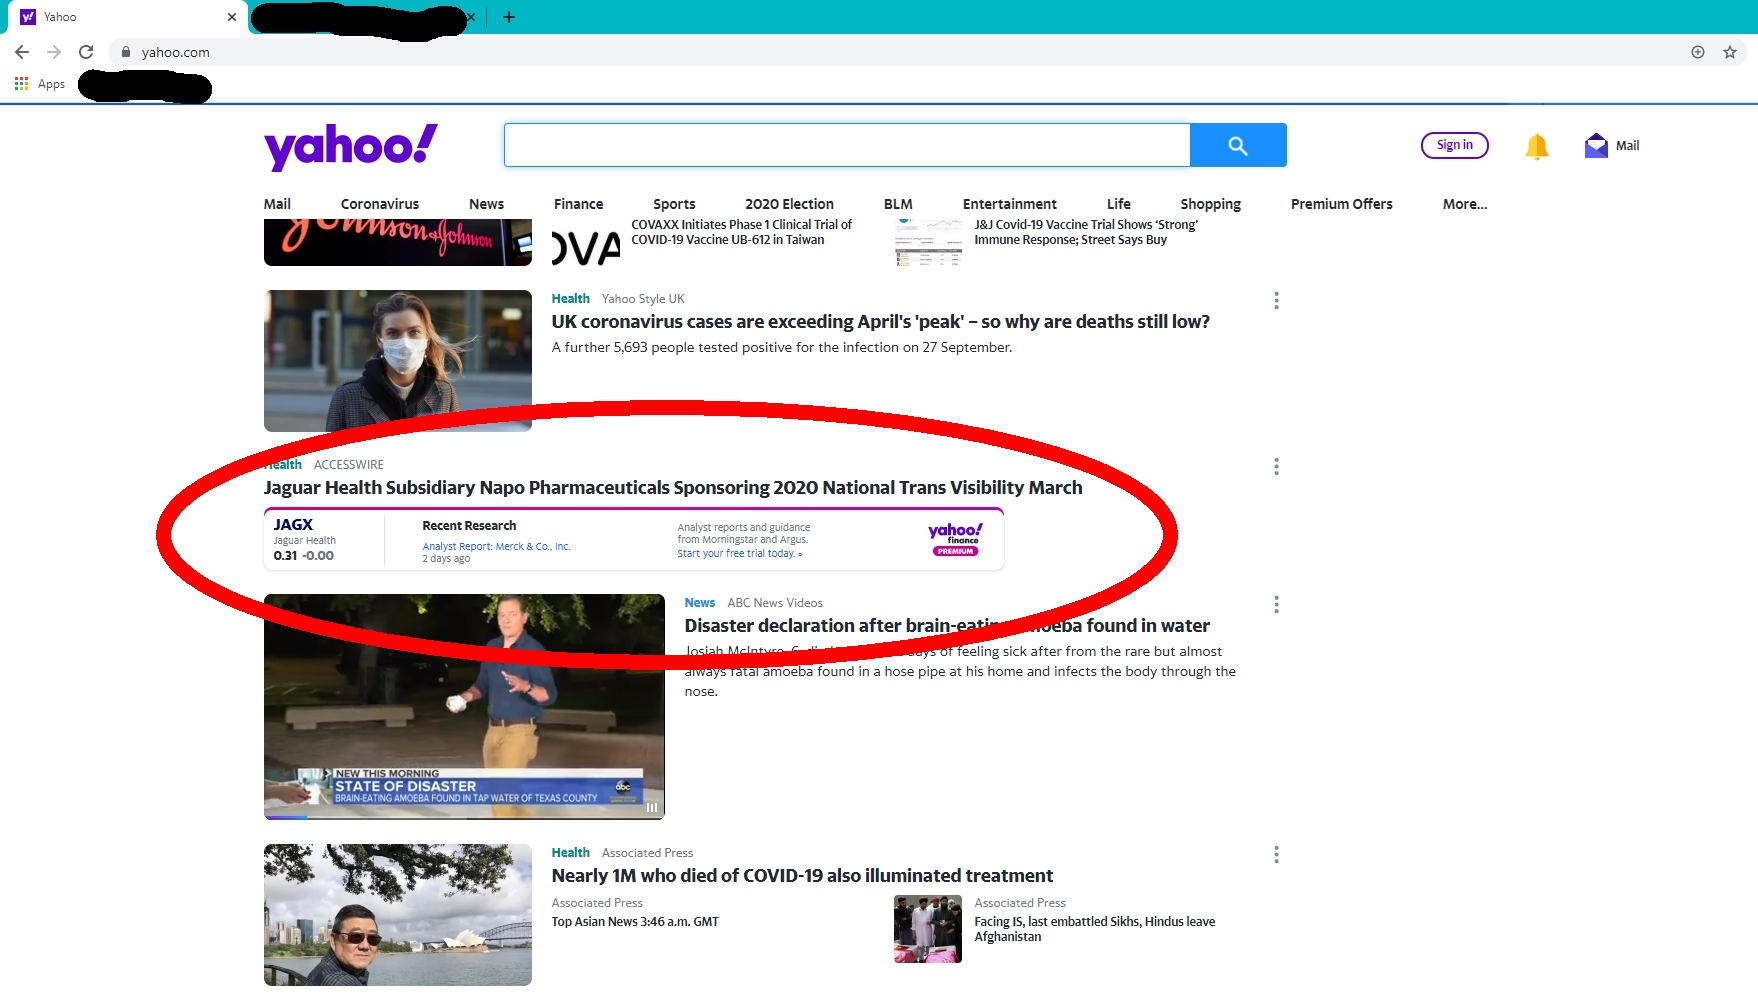Screen dimensions: 1758x997
Task: Open Shopping section
Action: pyautogui.click(x=1210, y=204)
